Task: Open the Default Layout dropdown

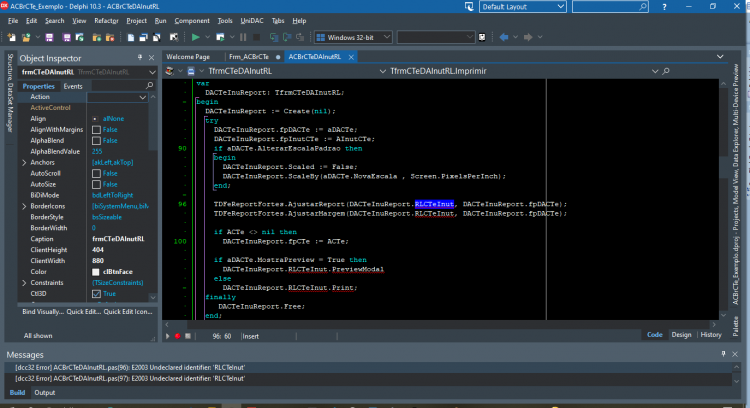Action: [522, 7]
